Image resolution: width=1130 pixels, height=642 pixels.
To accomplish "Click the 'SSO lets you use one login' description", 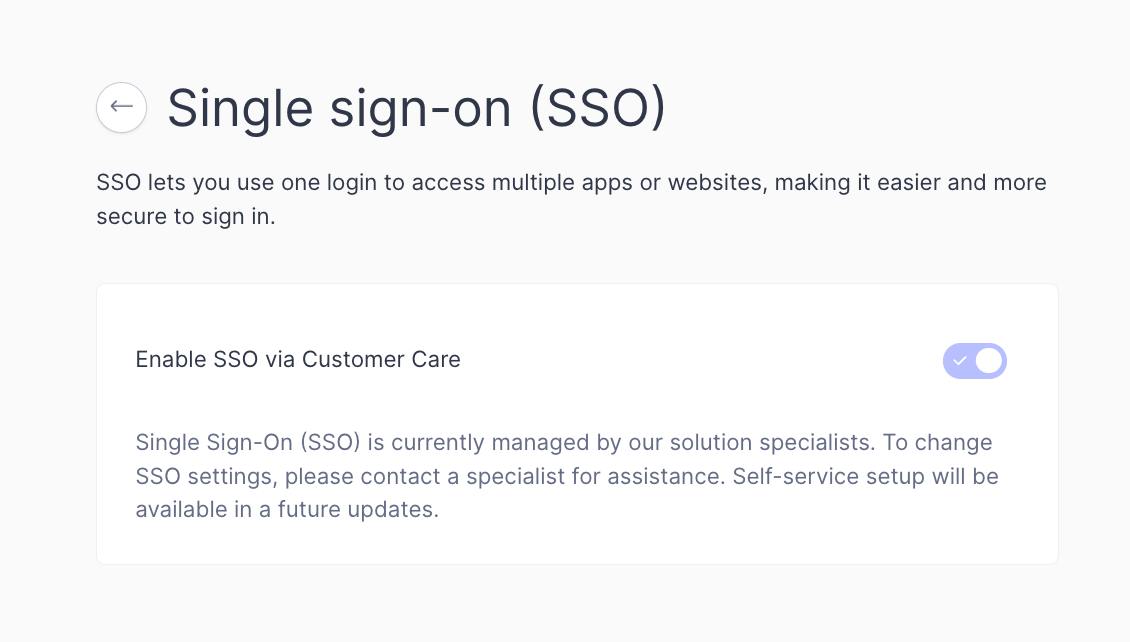I will [571, 199].
